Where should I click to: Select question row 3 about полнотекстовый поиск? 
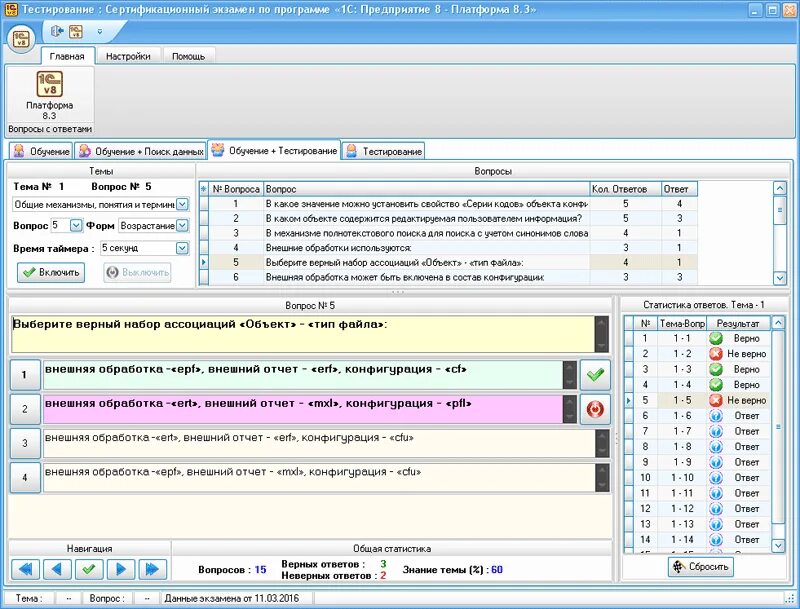448,233
